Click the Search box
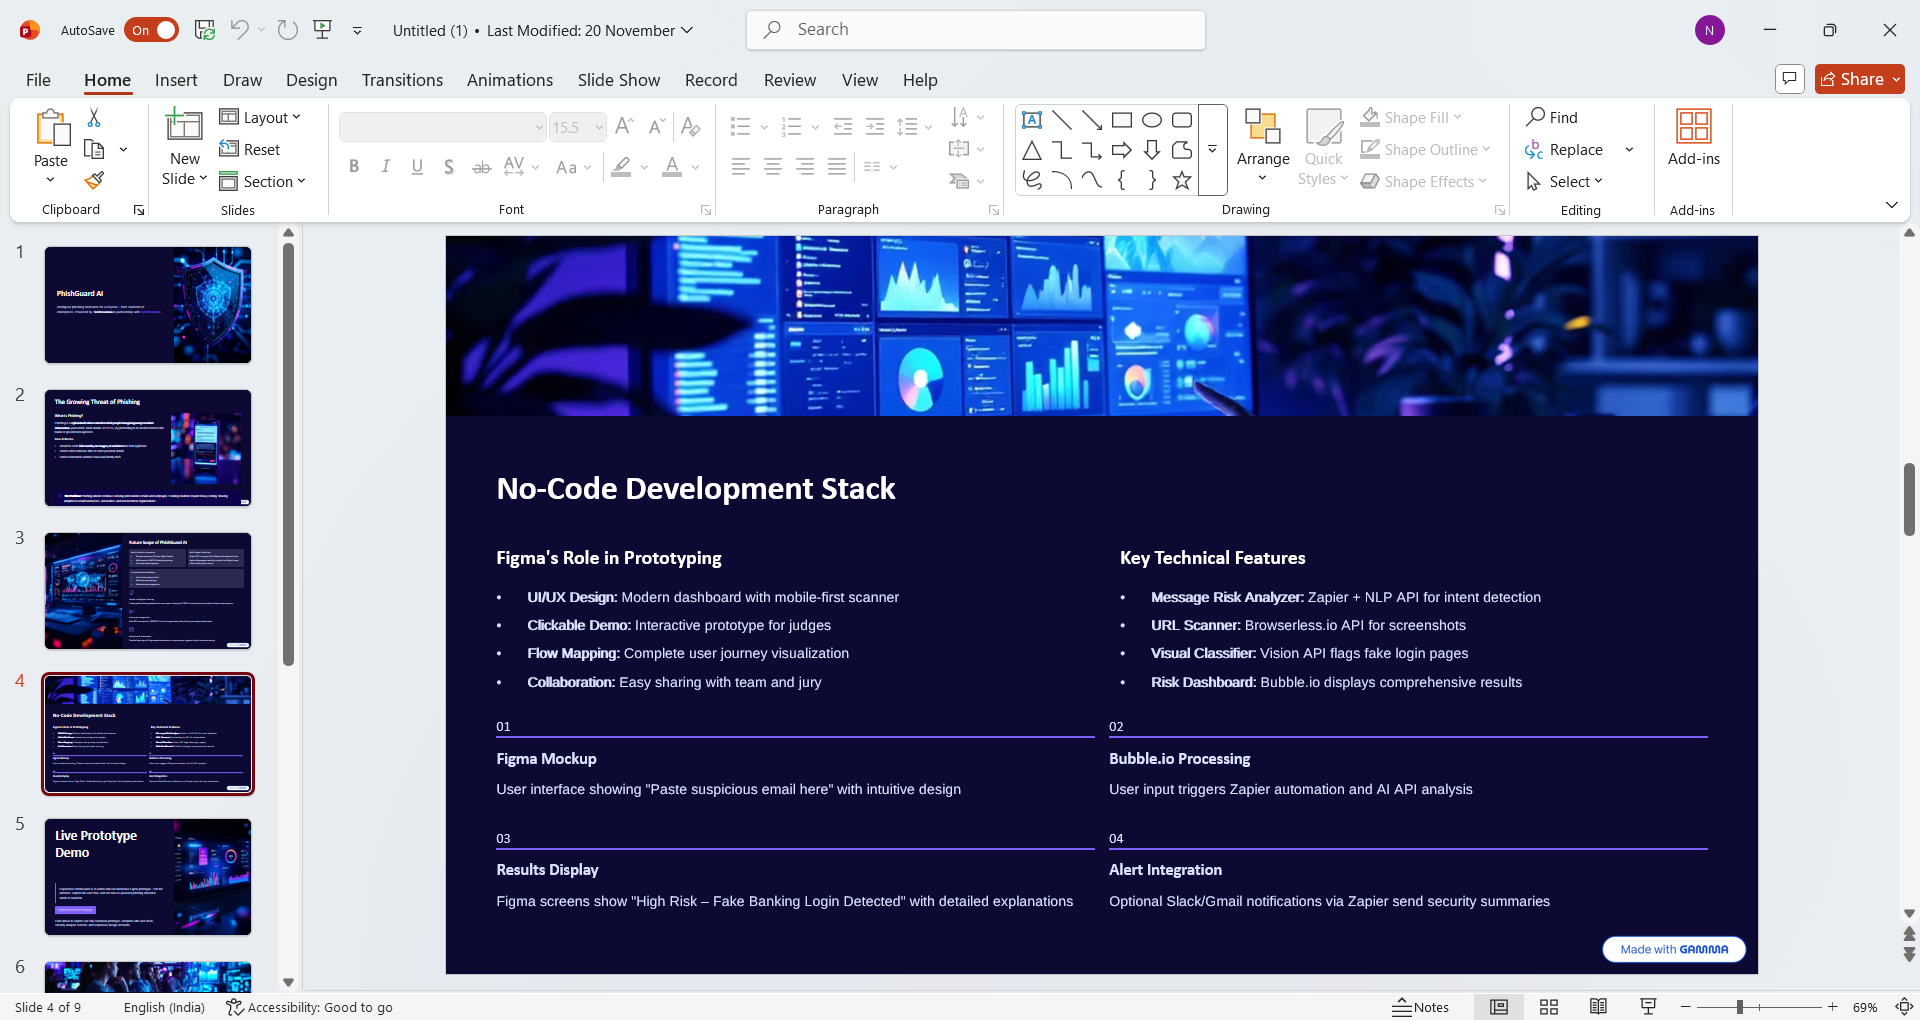1920x1020 pixels. tap(976, 30)
